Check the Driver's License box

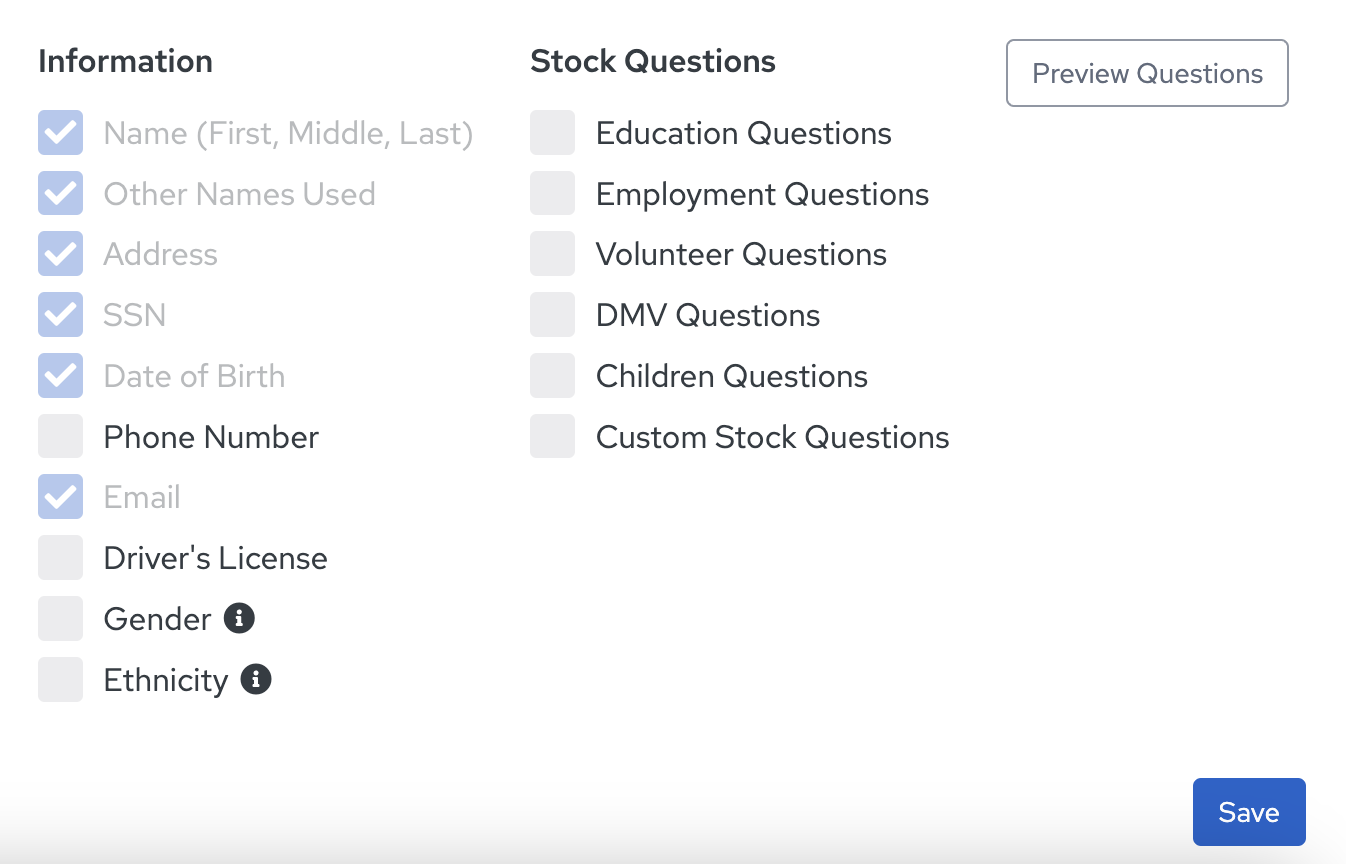point(61,557)
